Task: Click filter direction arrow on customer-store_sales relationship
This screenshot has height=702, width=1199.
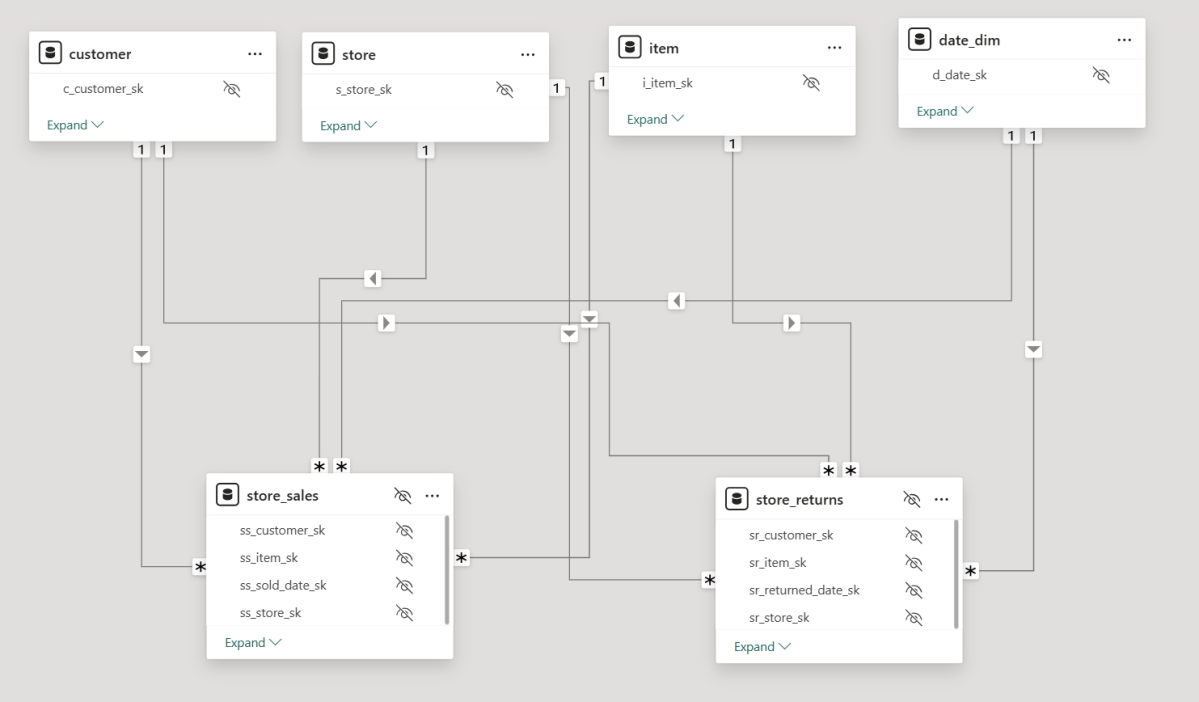Action: (142, 354)
